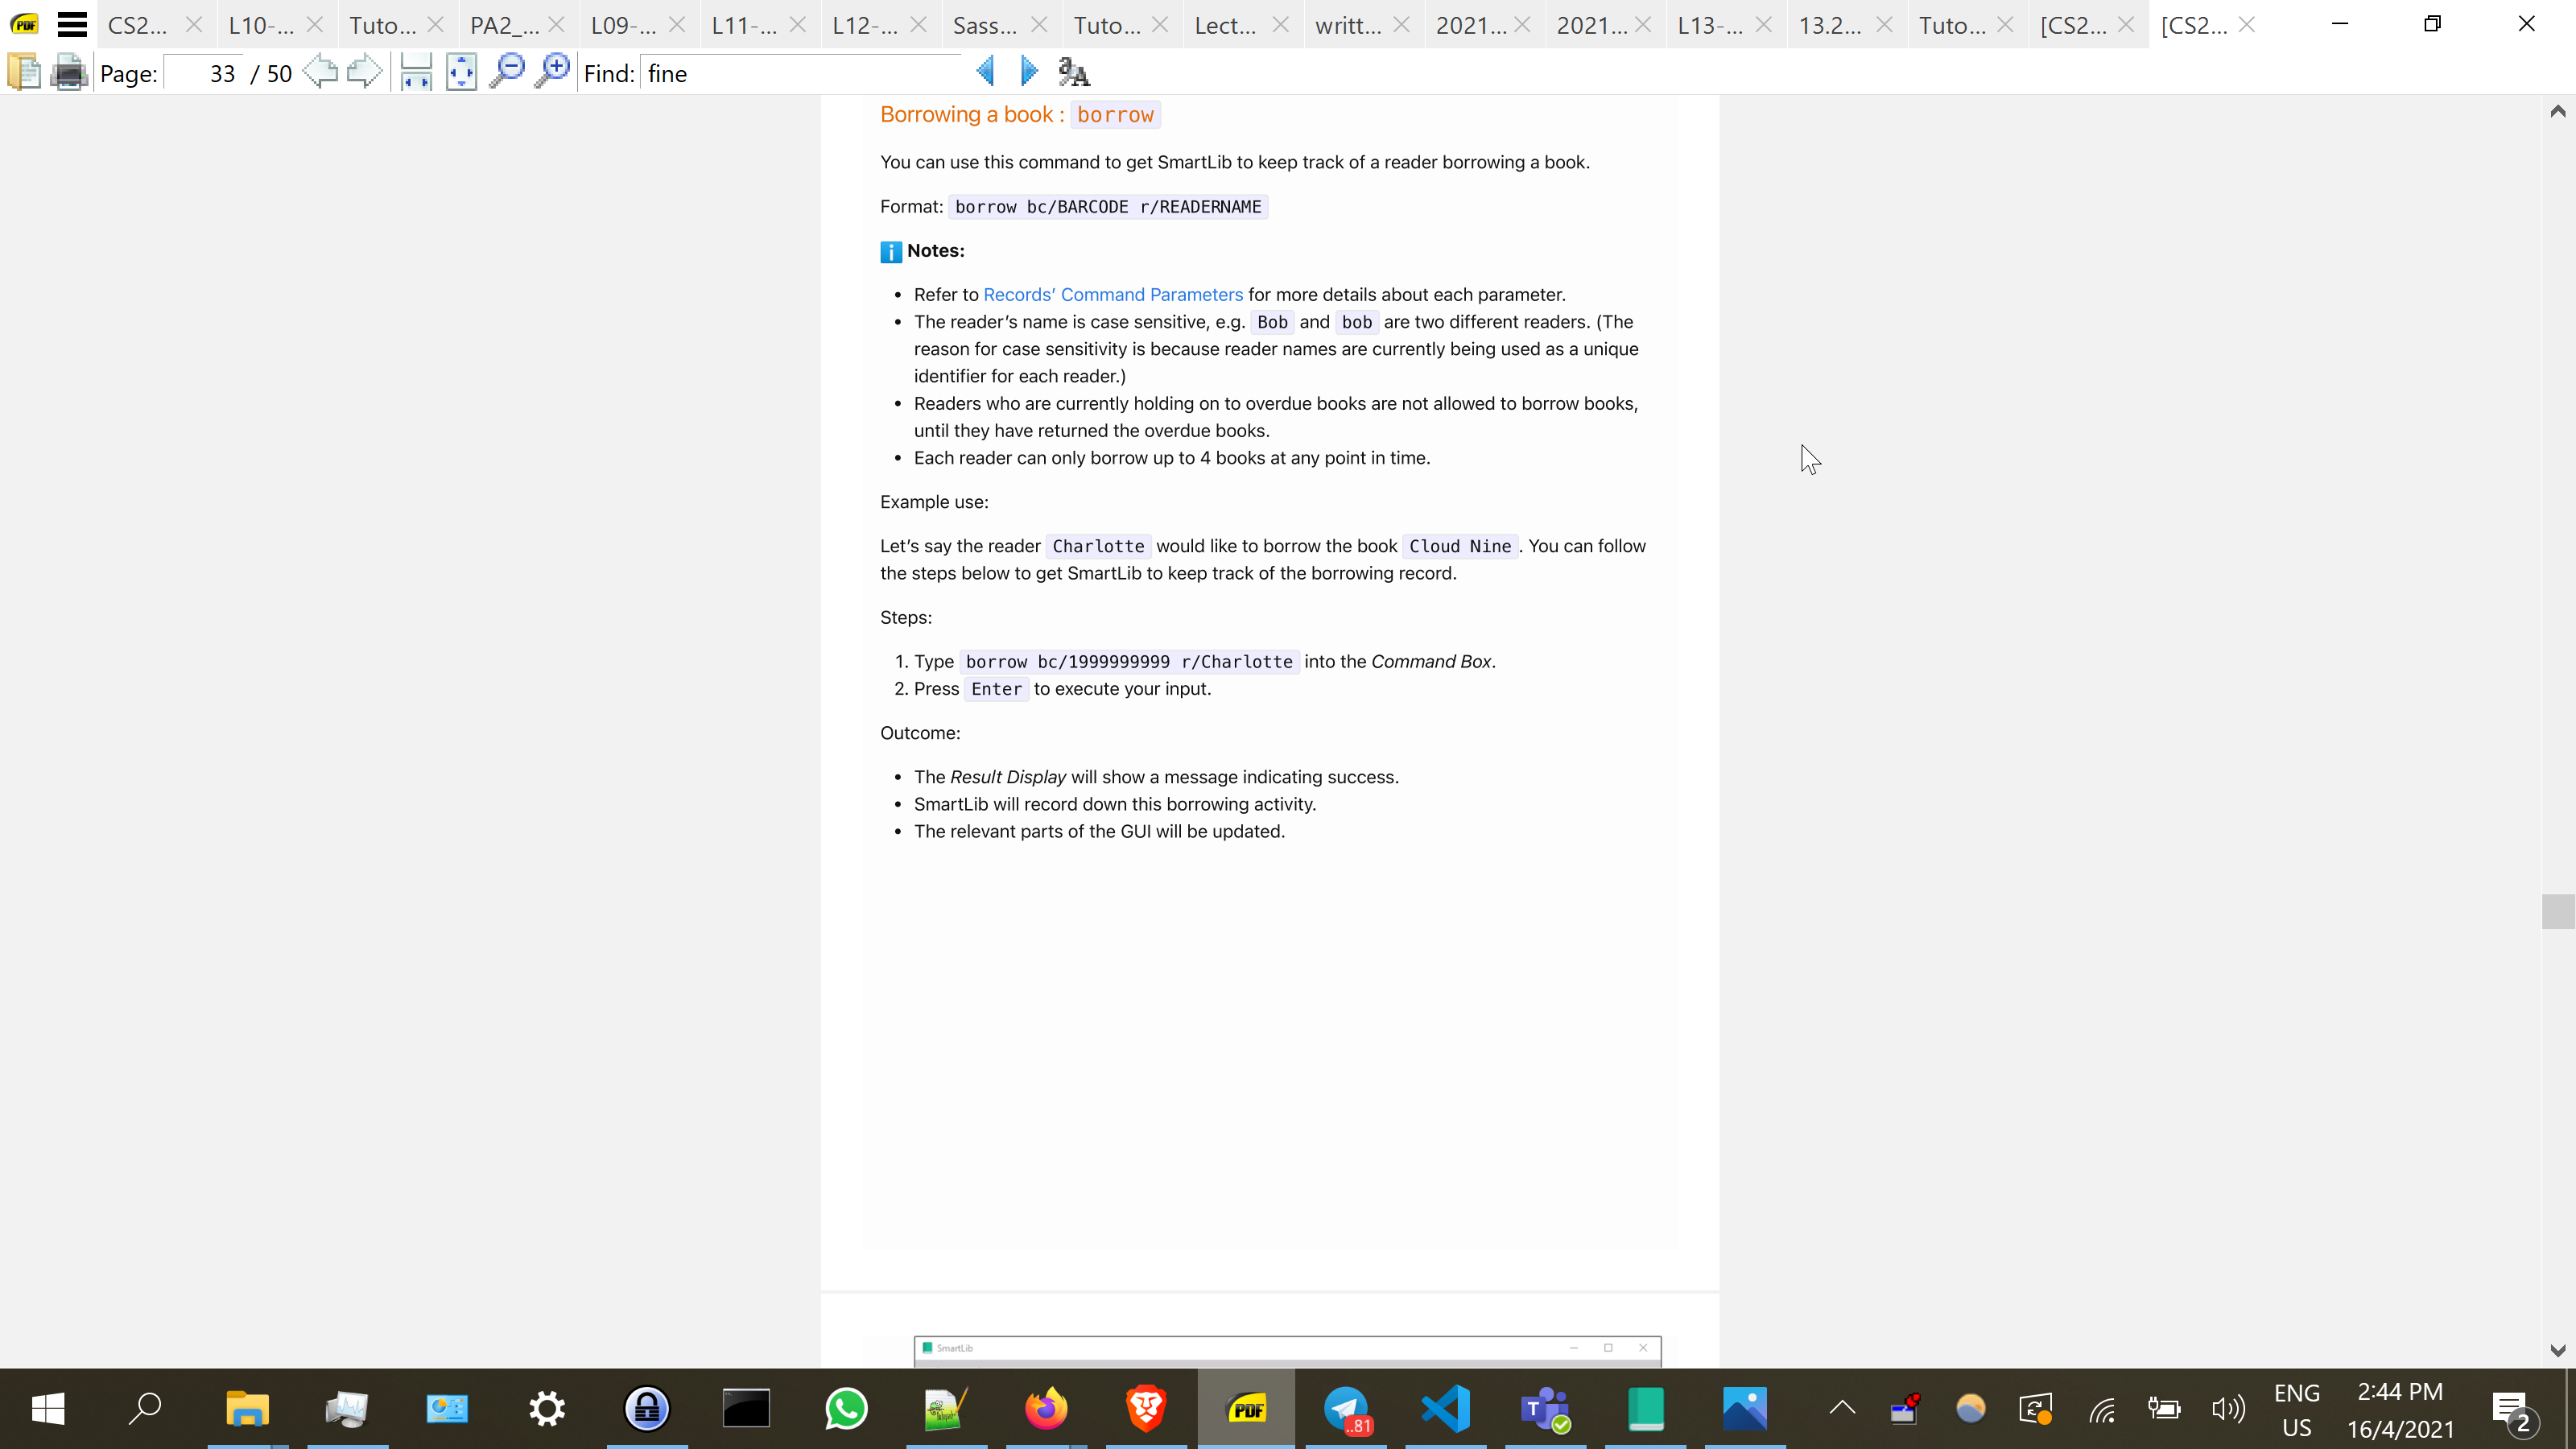
Task: Go to next page arrow
Action: (x=365, y=72)
